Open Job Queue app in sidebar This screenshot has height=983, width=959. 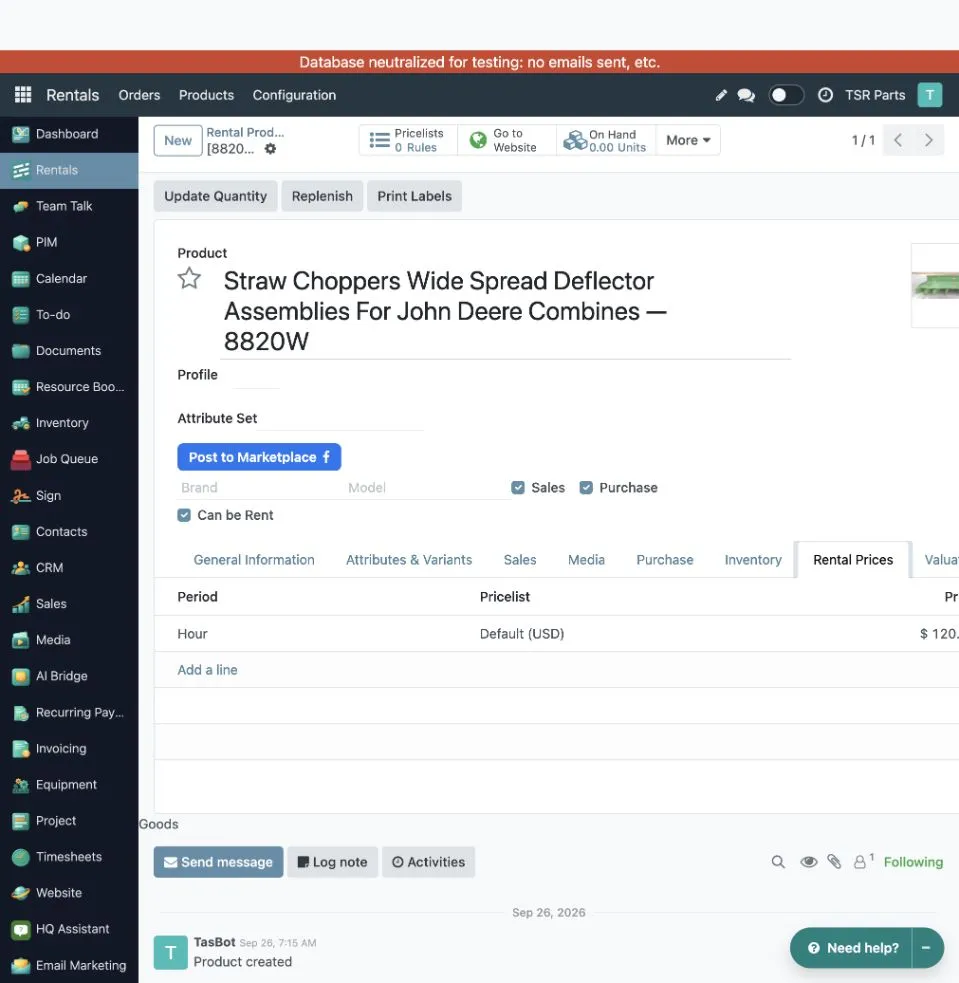click(69, 459)
